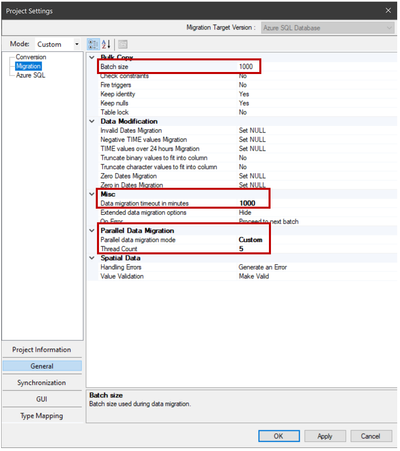400x451 pixels.
Task: Click the Spatial Data section header
Action: click(120, 258)
